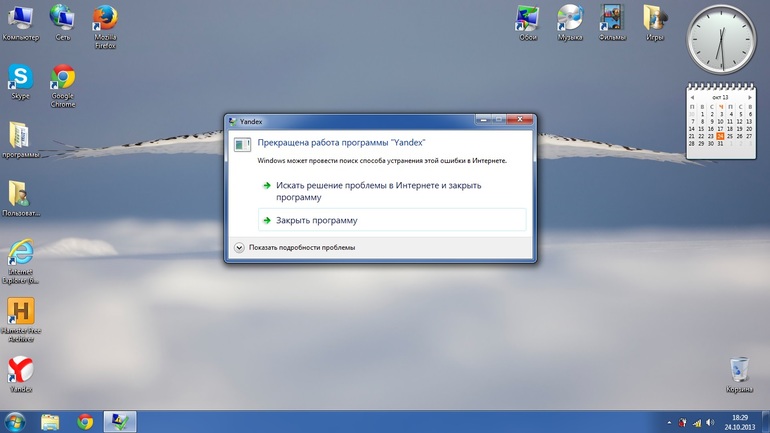The height and width of the screenshot is (433, 770).
Task: Click the Компьютер desktop icon
Action: tap(20, 19)
